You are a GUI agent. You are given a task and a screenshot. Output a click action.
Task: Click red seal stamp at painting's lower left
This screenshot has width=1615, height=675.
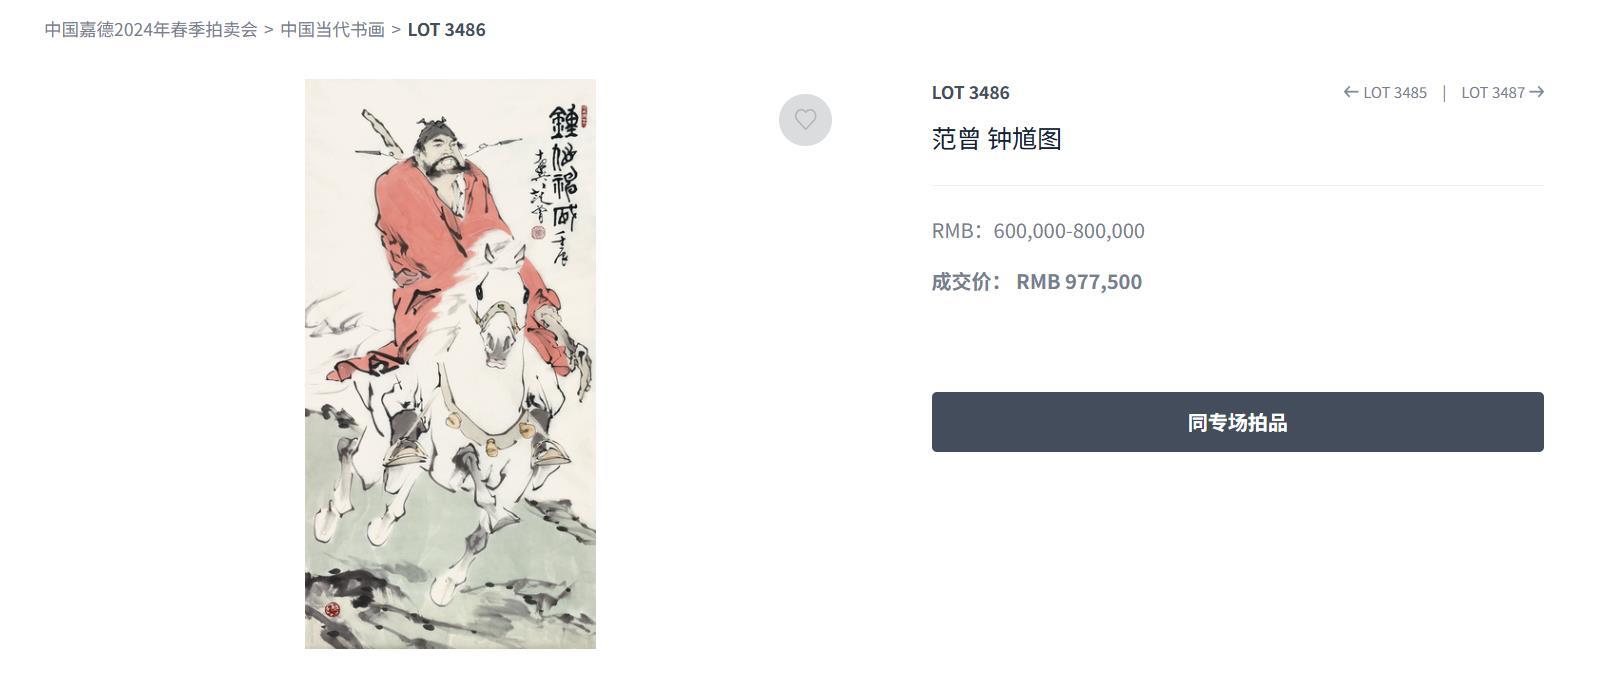332,609
